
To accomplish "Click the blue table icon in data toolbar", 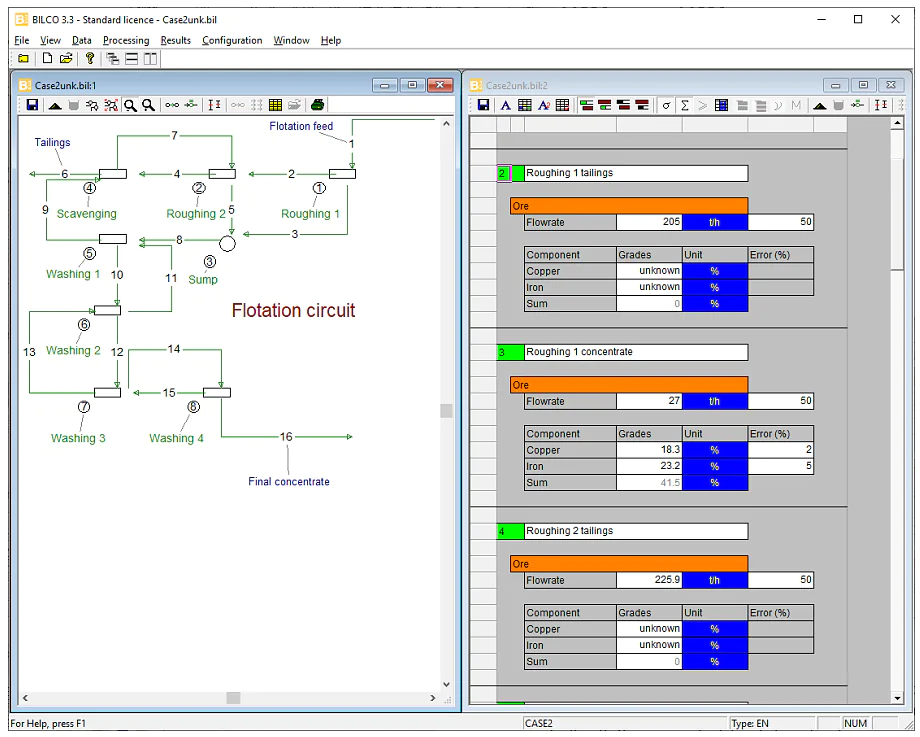I will tap(722, 105).
